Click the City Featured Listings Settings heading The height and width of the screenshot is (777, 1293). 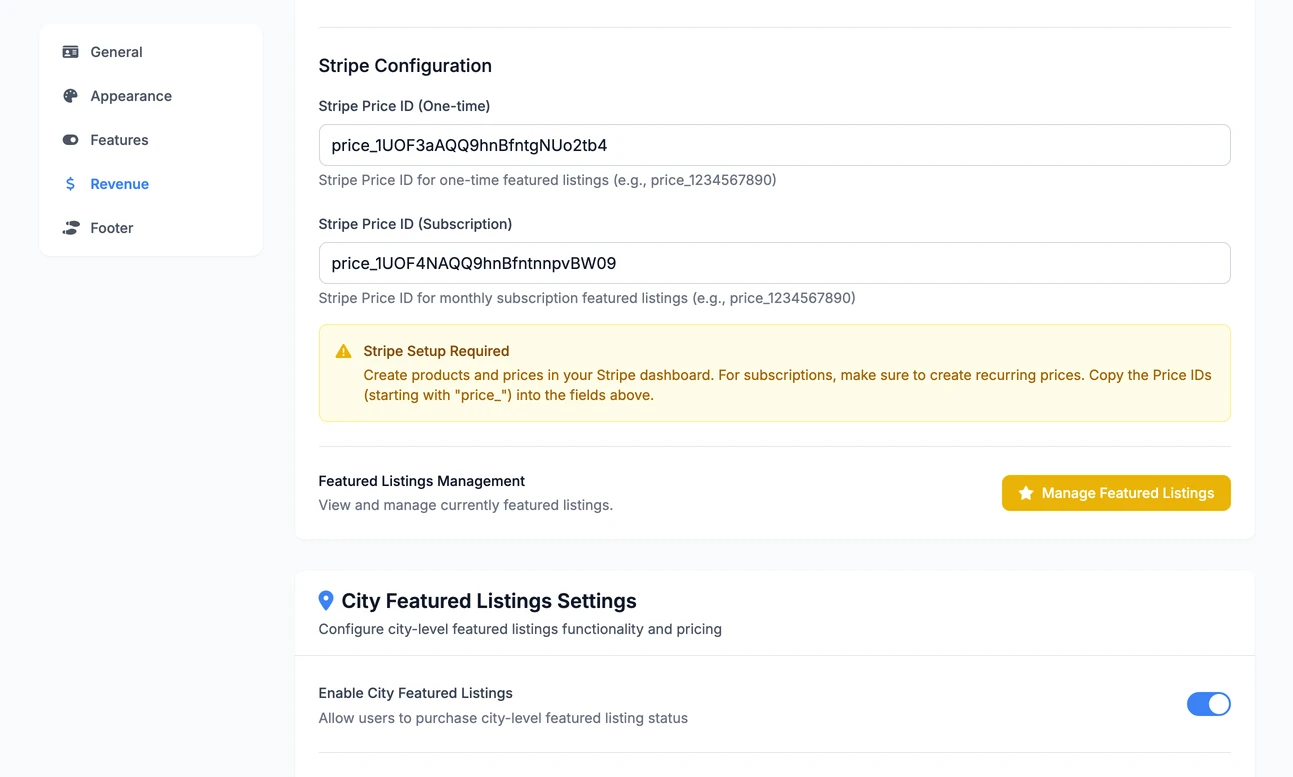(x=489, y=601)
